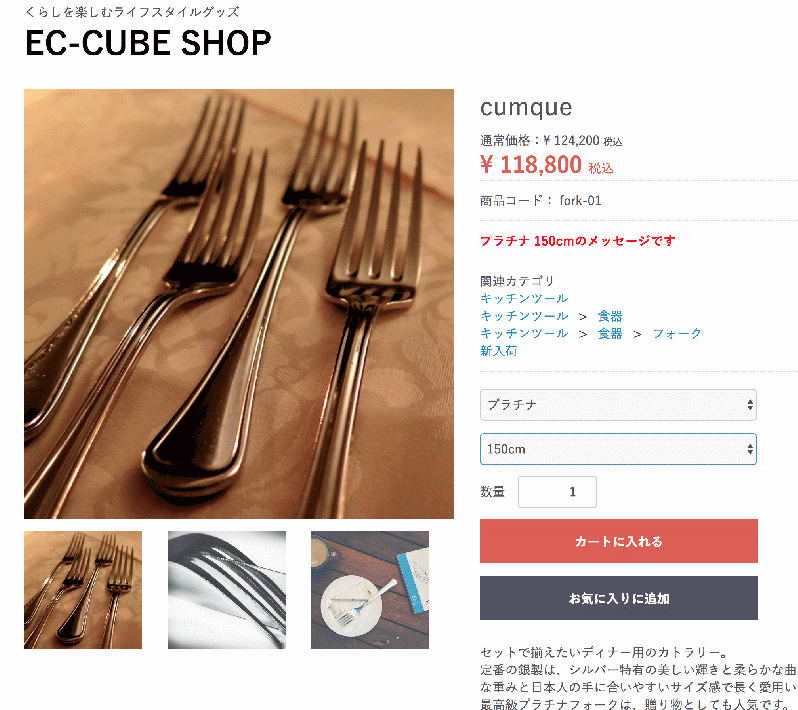The height and width of the screenshot is (710, 798).
Task: Open the 食器 link in the third row
Action: click(610, 333)
